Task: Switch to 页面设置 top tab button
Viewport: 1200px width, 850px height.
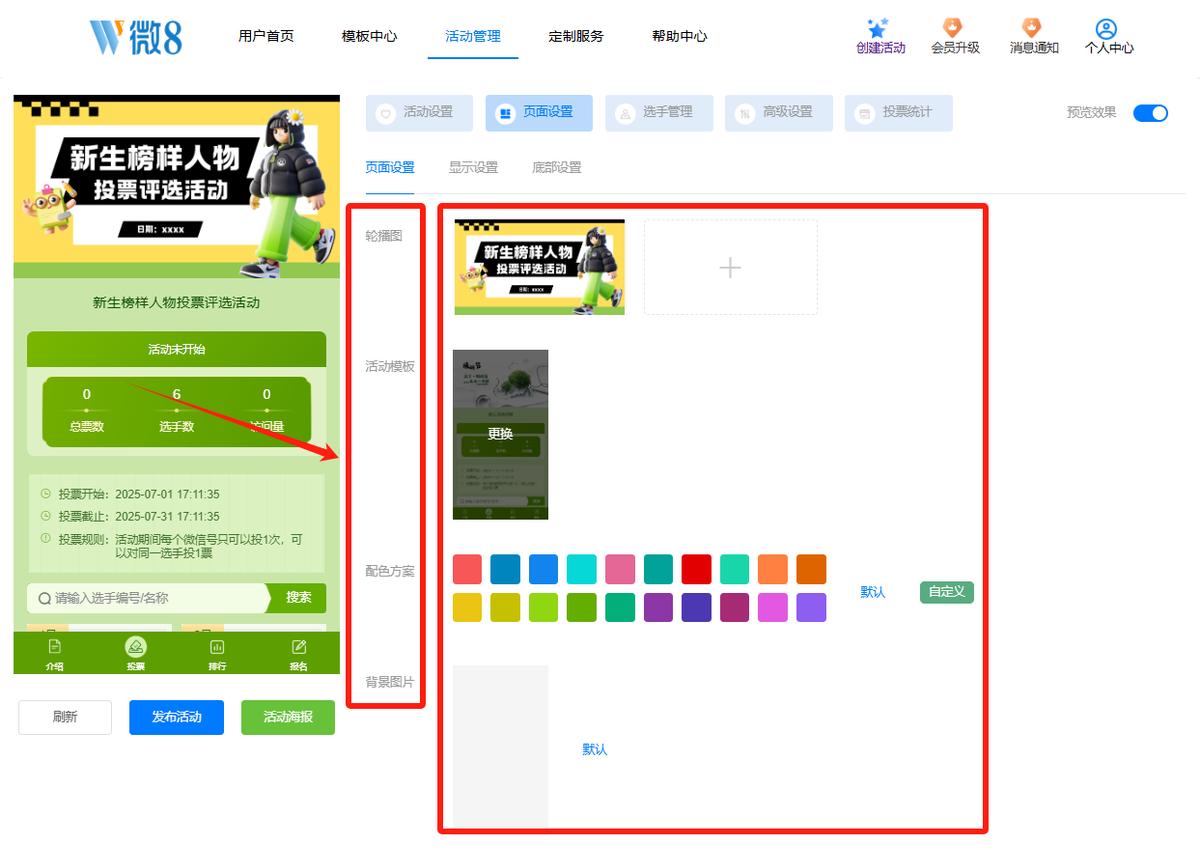Action: pos(539,113)
